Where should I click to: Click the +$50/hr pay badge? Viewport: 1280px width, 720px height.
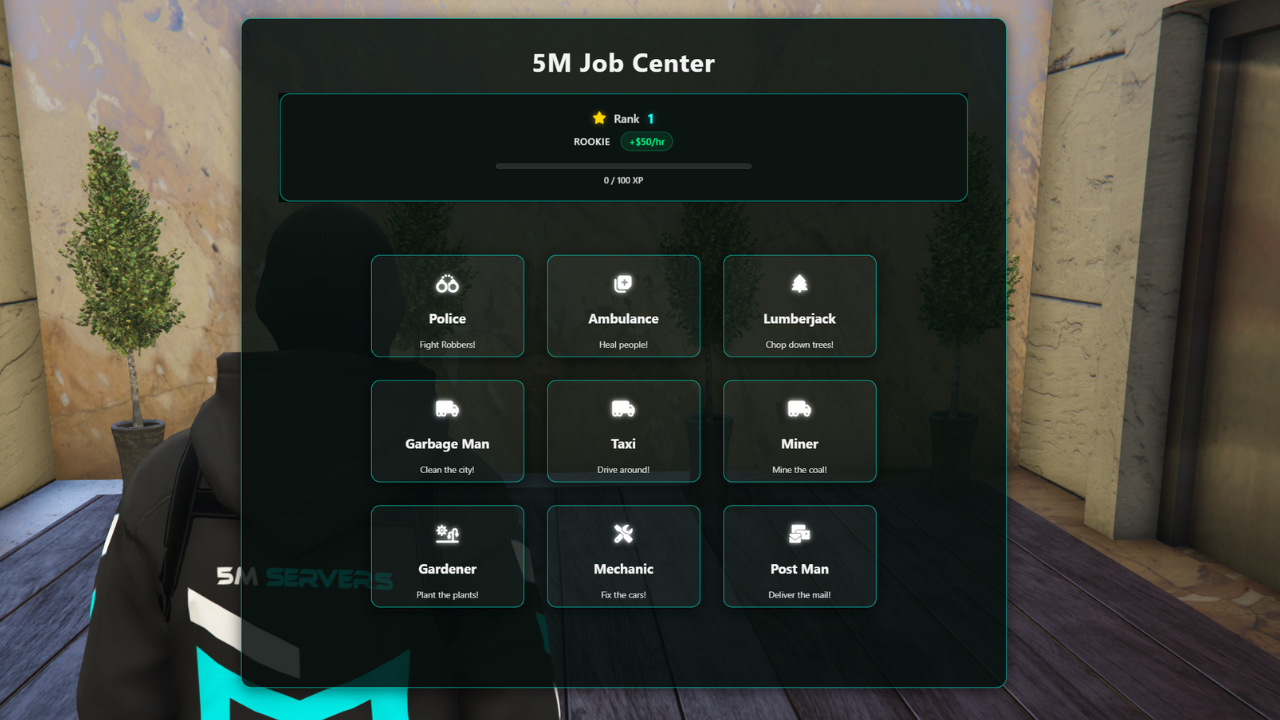(x=647, y=142)
